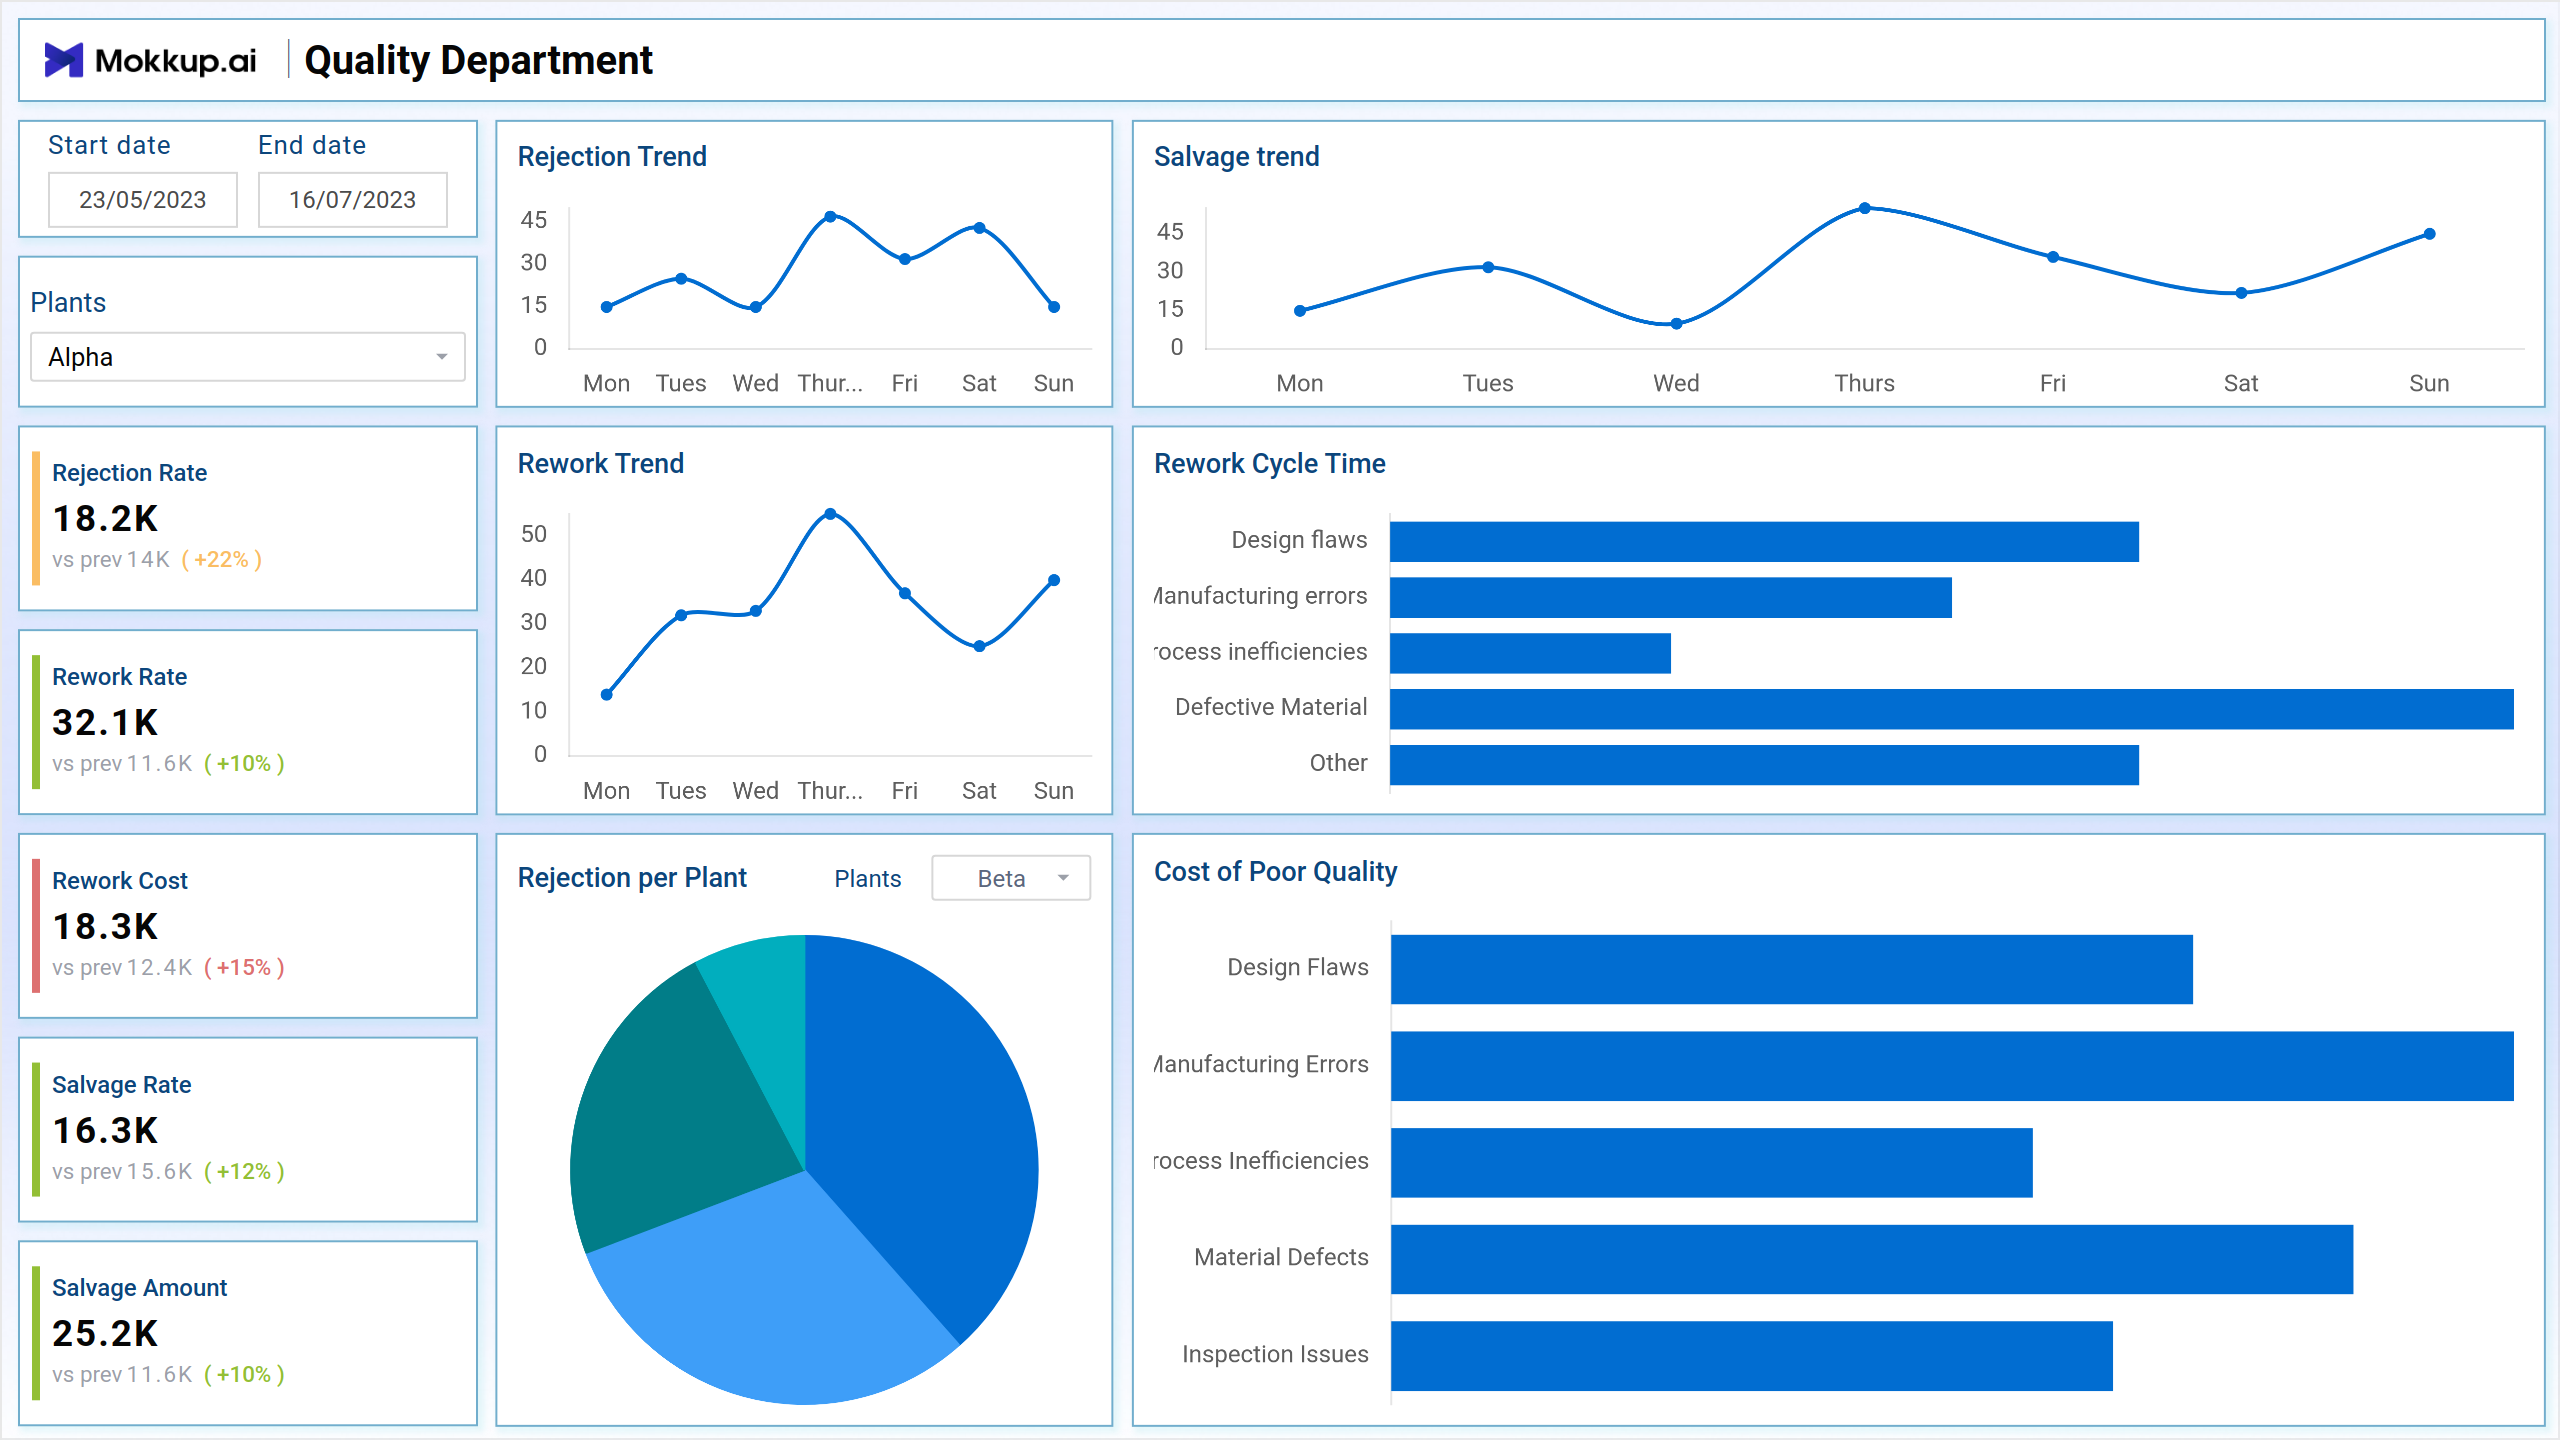The image size is (2560, 1440).
Task: Click the Thursday peak point in Rework Trend
Action: [x=830, y=514]
